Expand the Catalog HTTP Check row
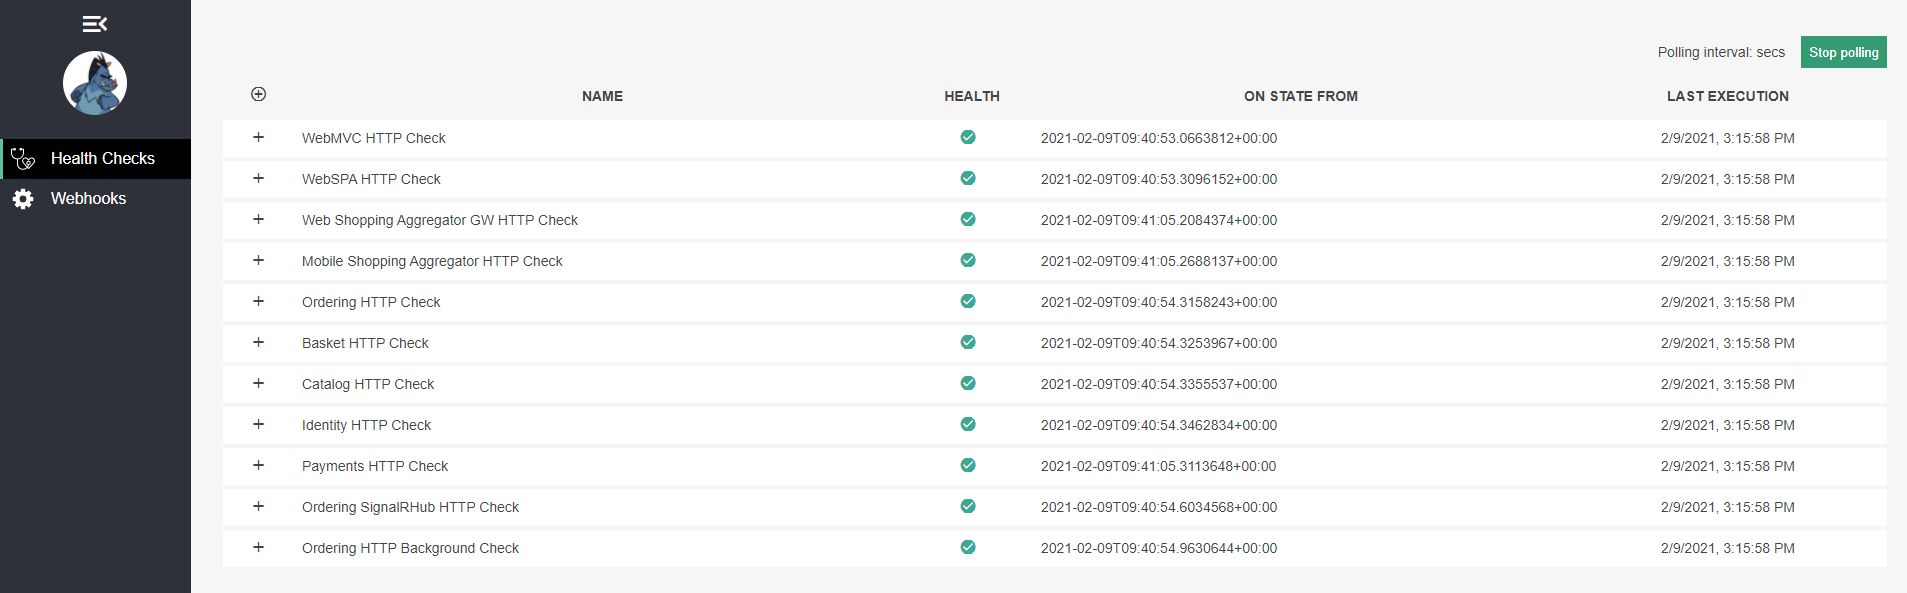Screen dimensions: 1907x593 258,383
